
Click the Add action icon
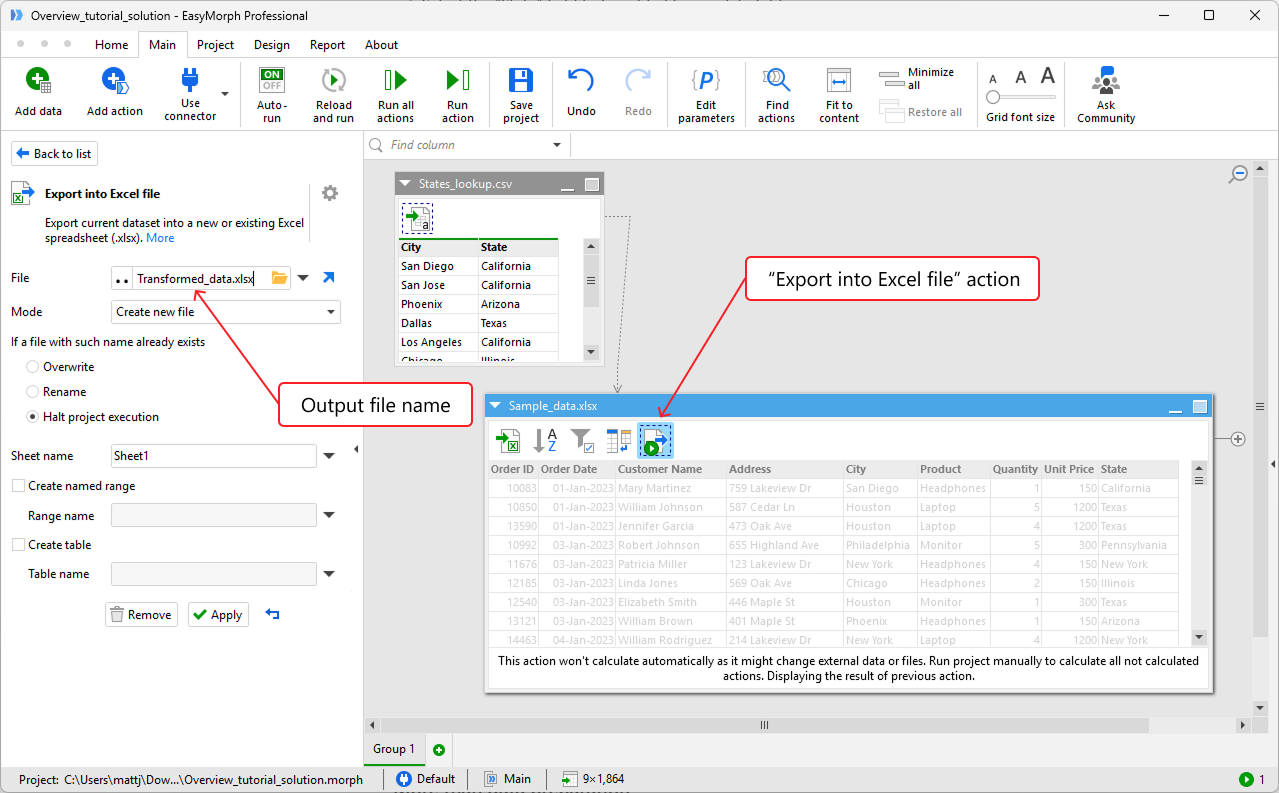coord(115,81)
